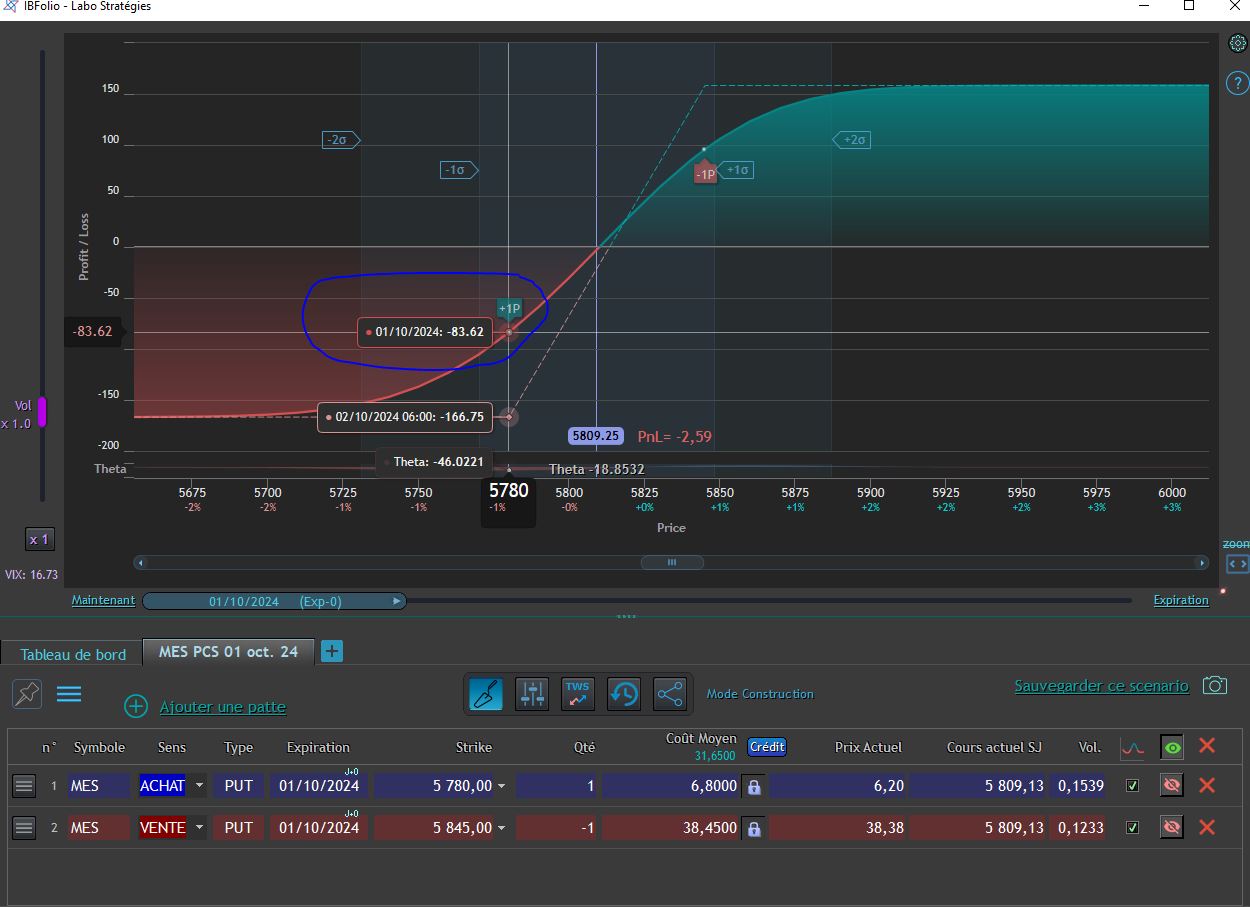
Task: Click the share scenario icon
Action: [670, 694]
